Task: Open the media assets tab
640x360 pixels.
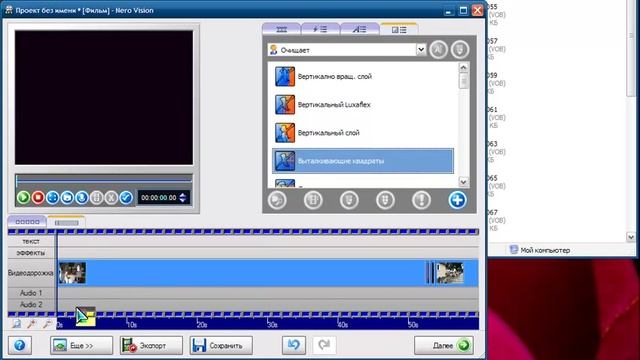Action: pos(282,29)
